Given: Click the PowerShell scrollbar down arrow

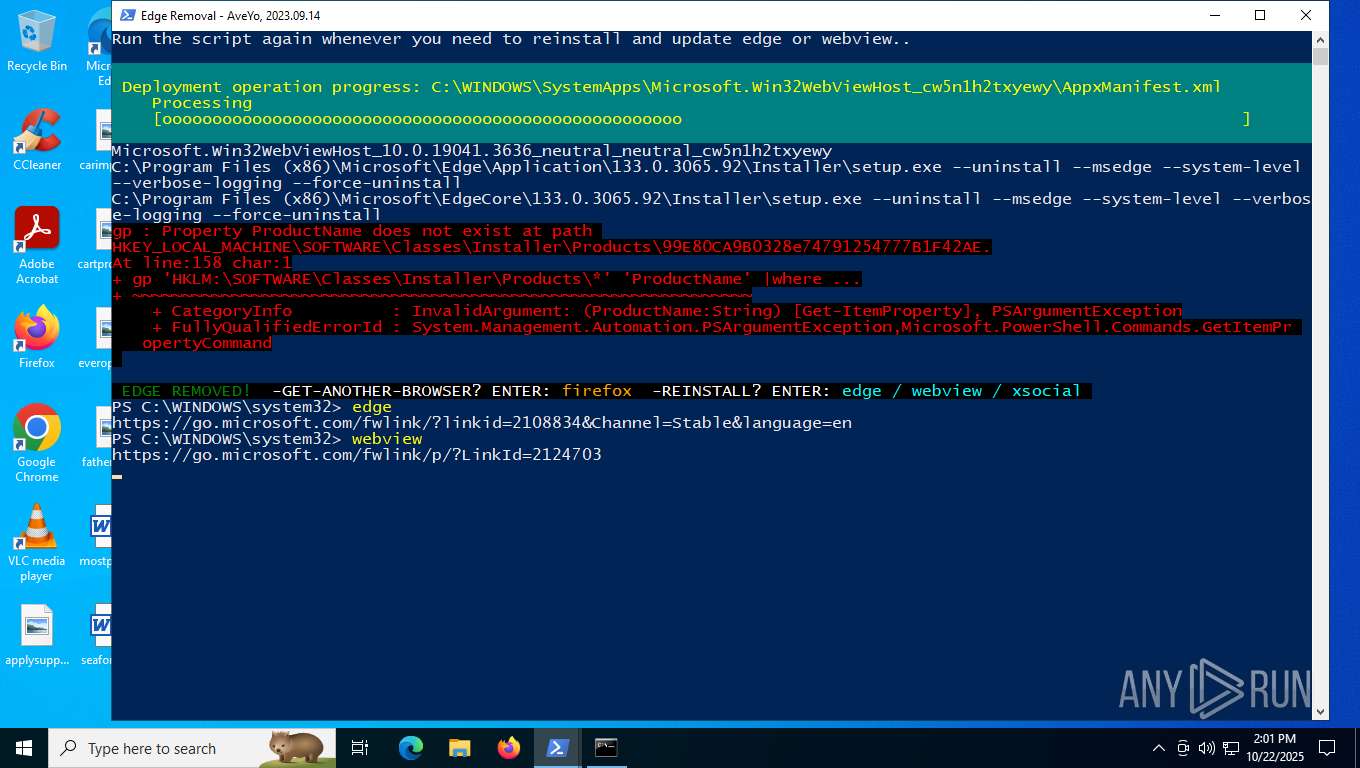Looking at the screenshot, I should pos(1320,712).
